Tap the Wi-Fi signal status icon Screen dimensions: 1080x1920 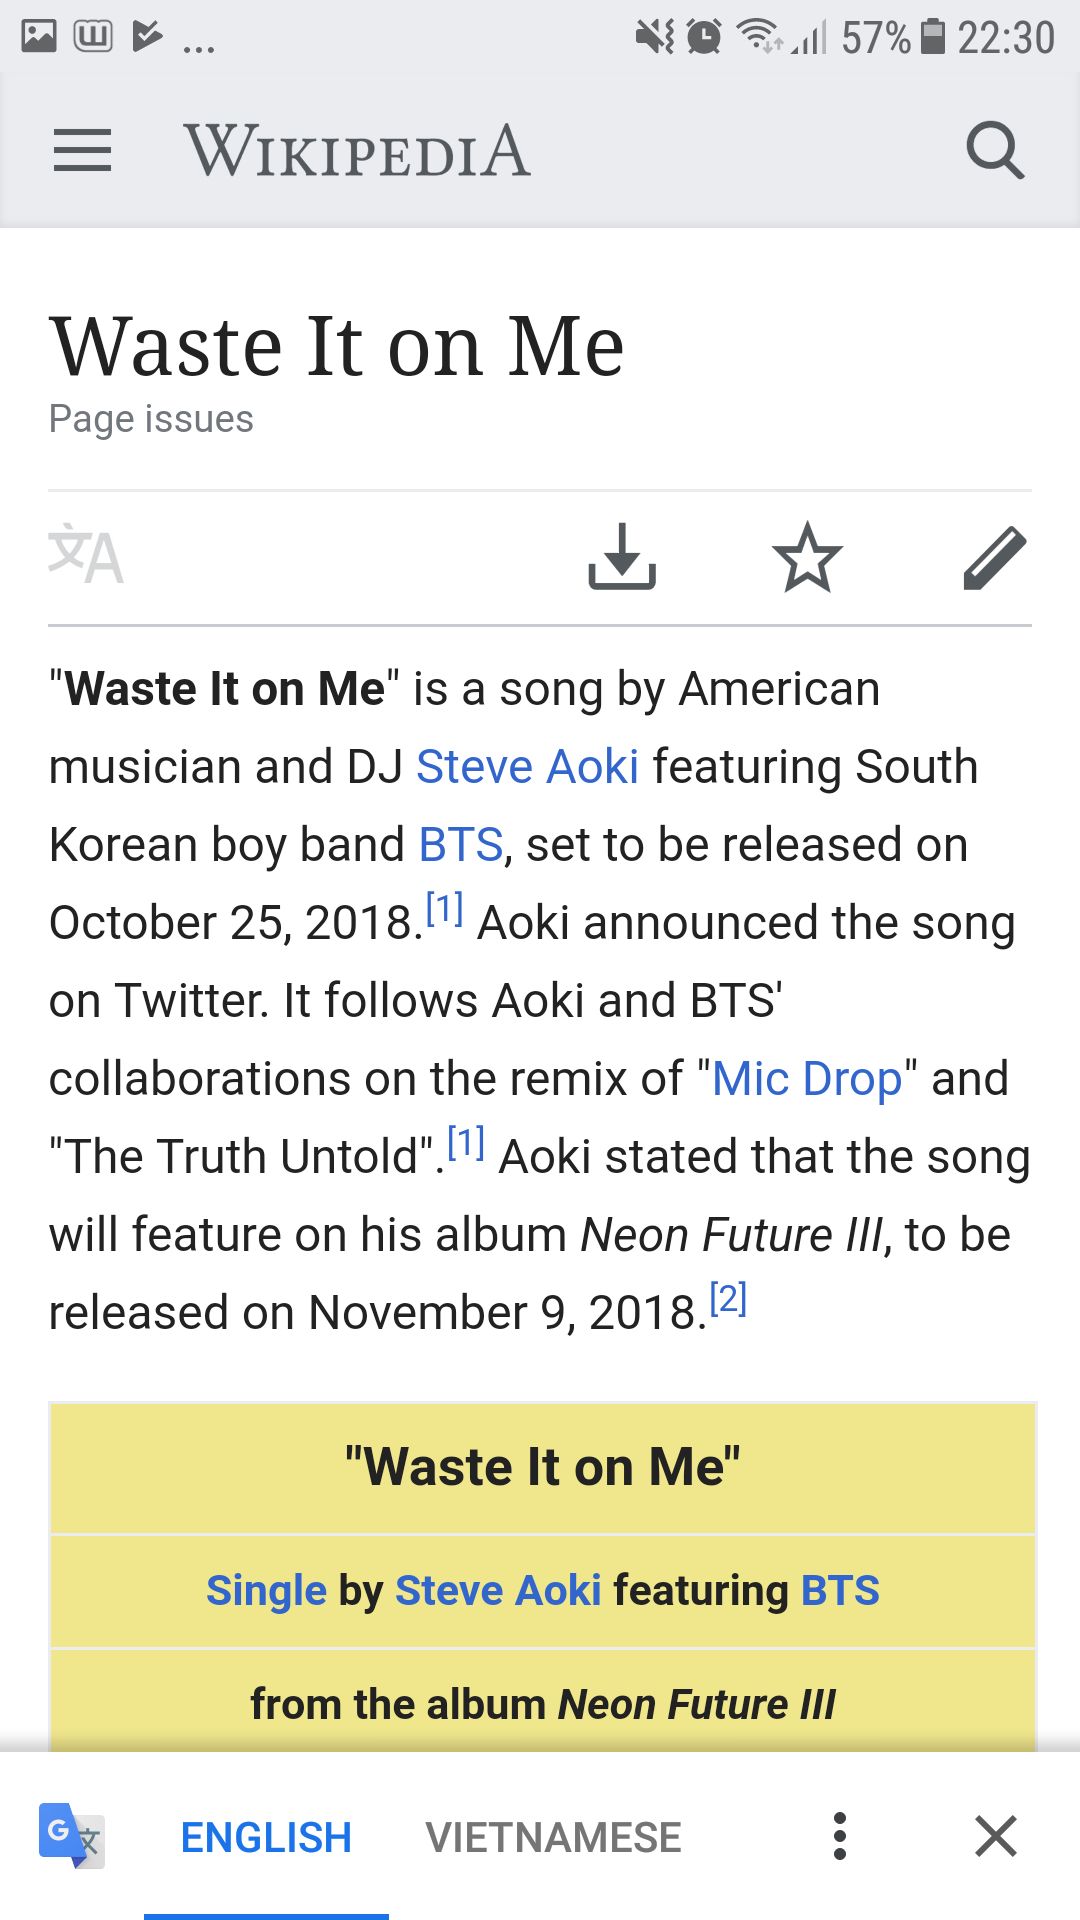[758, 36]
